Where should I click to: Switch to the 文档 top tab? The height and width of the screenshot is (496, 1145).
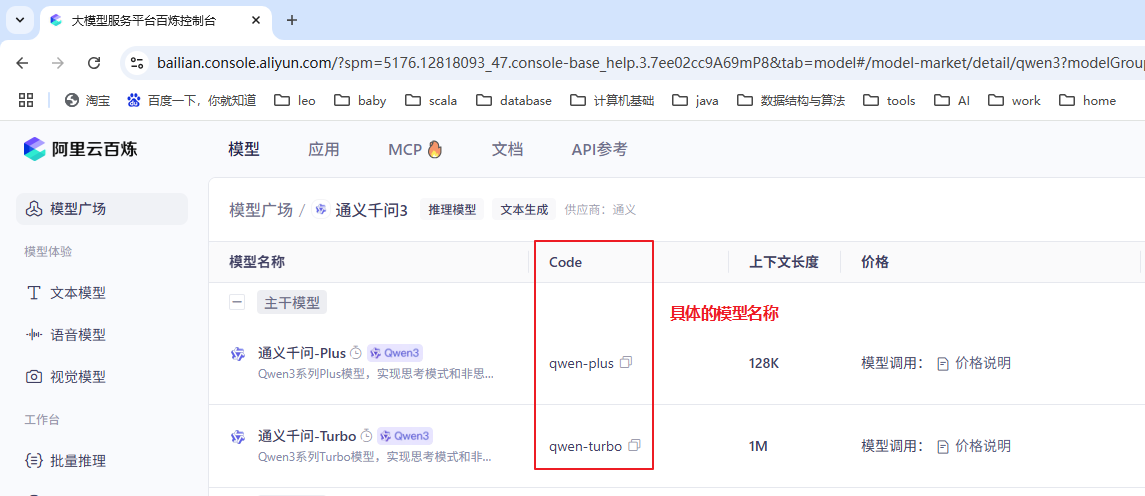click(x=508, y=150)
